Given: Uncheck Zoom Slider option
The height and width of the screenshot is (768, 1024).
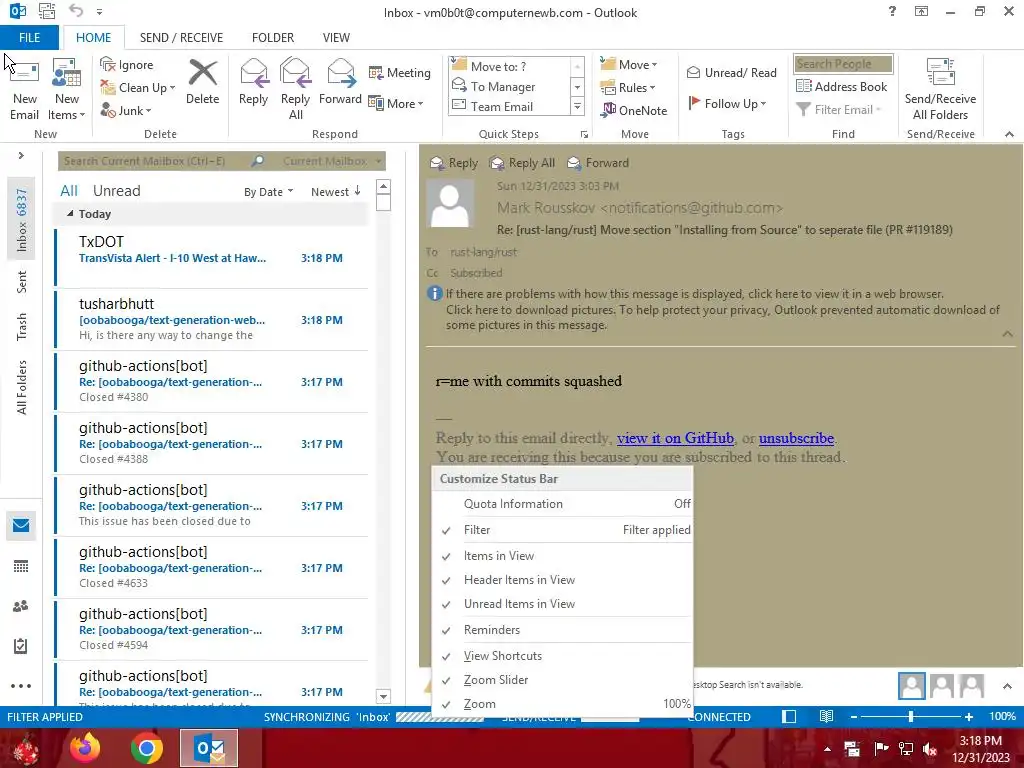Looking at the screenshot, I should pyautogui.click(x=562, y=680).
